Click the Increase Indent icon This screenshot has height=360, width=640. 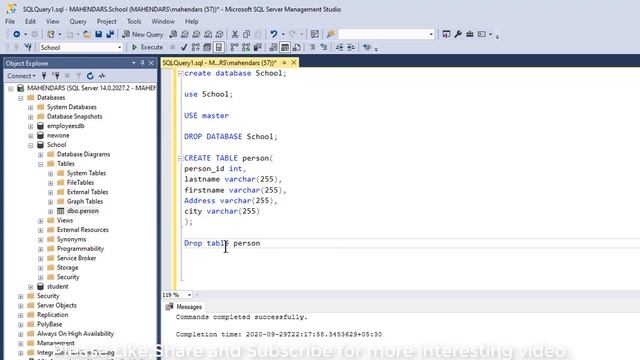click(351, 47)
